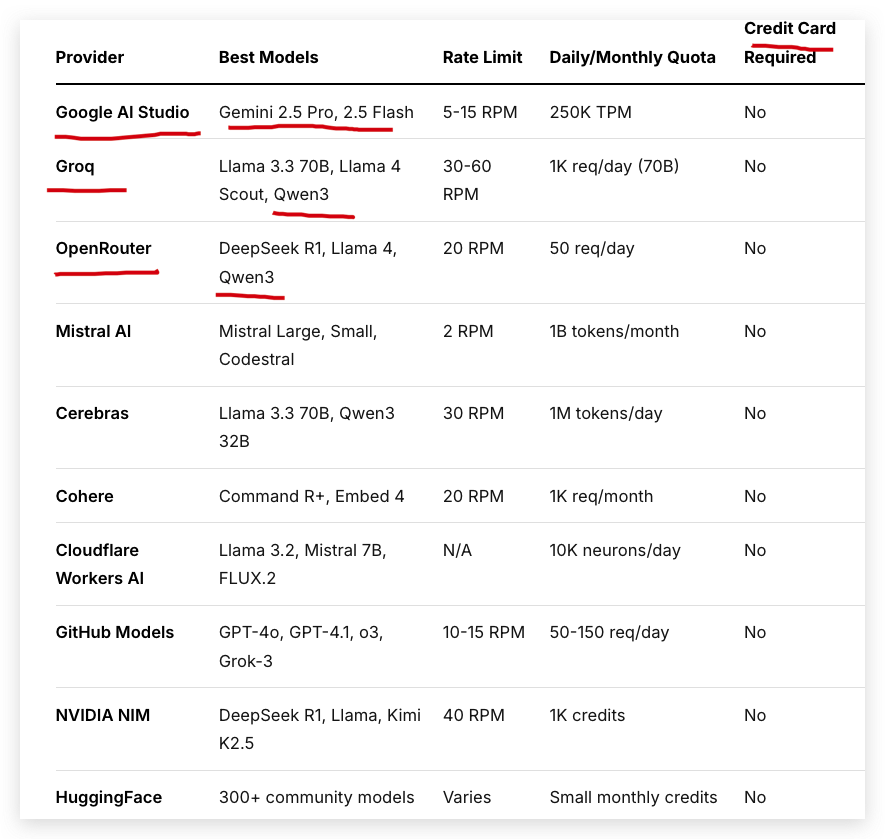Click the Cerebras provider name
Viewport: 885px width, 839px height.
pyautogui.click(x=92, y=413)
